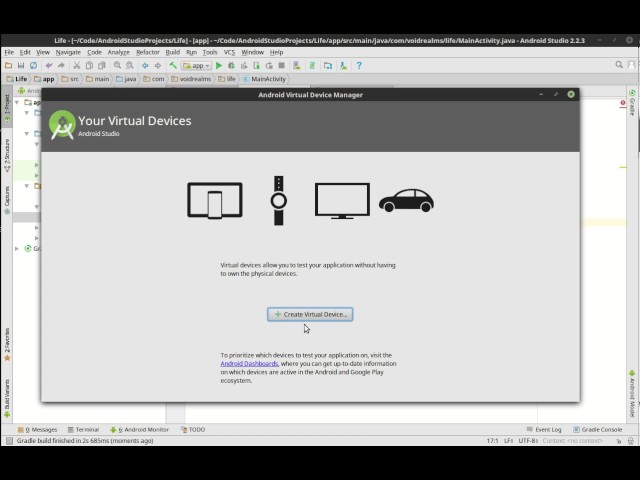Click the Save All toolbar icon

coord(21,65)
